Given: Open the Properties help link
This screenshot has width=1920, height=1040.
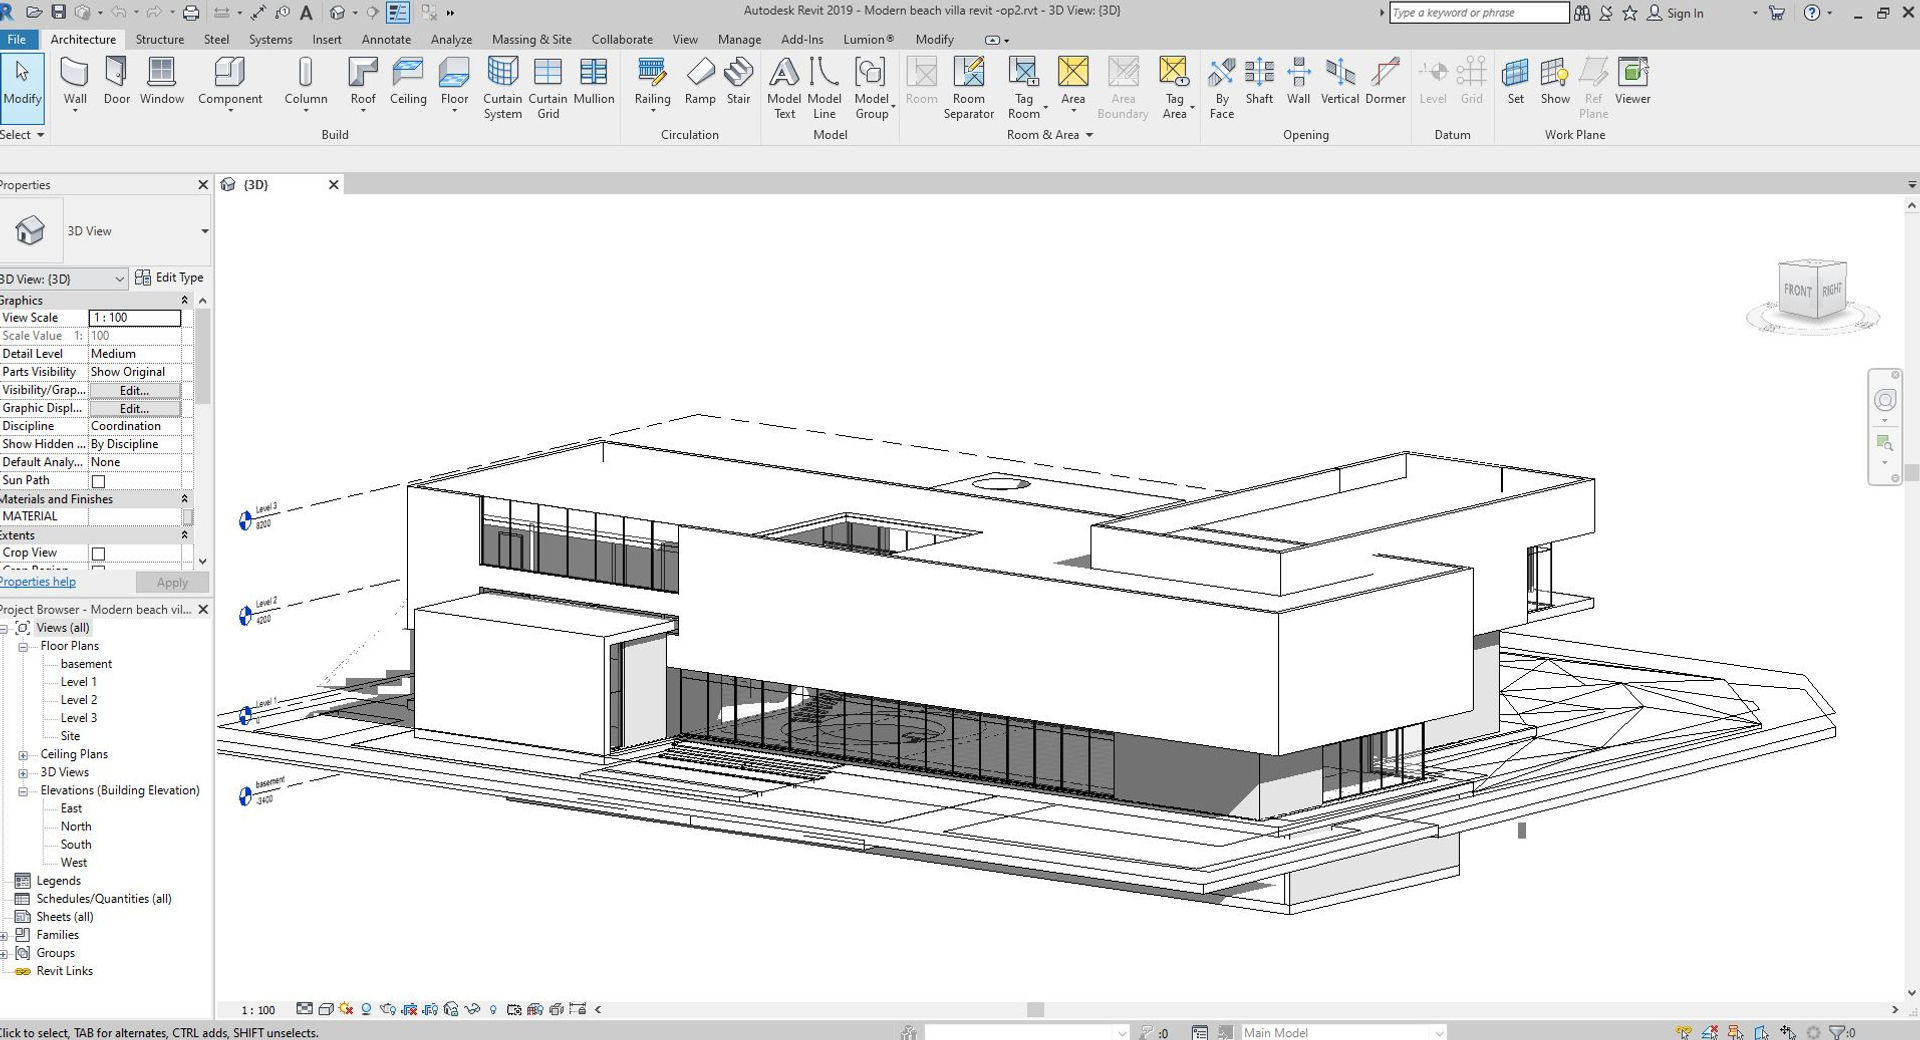Looking at the screenshot, I should pos(38,582).
